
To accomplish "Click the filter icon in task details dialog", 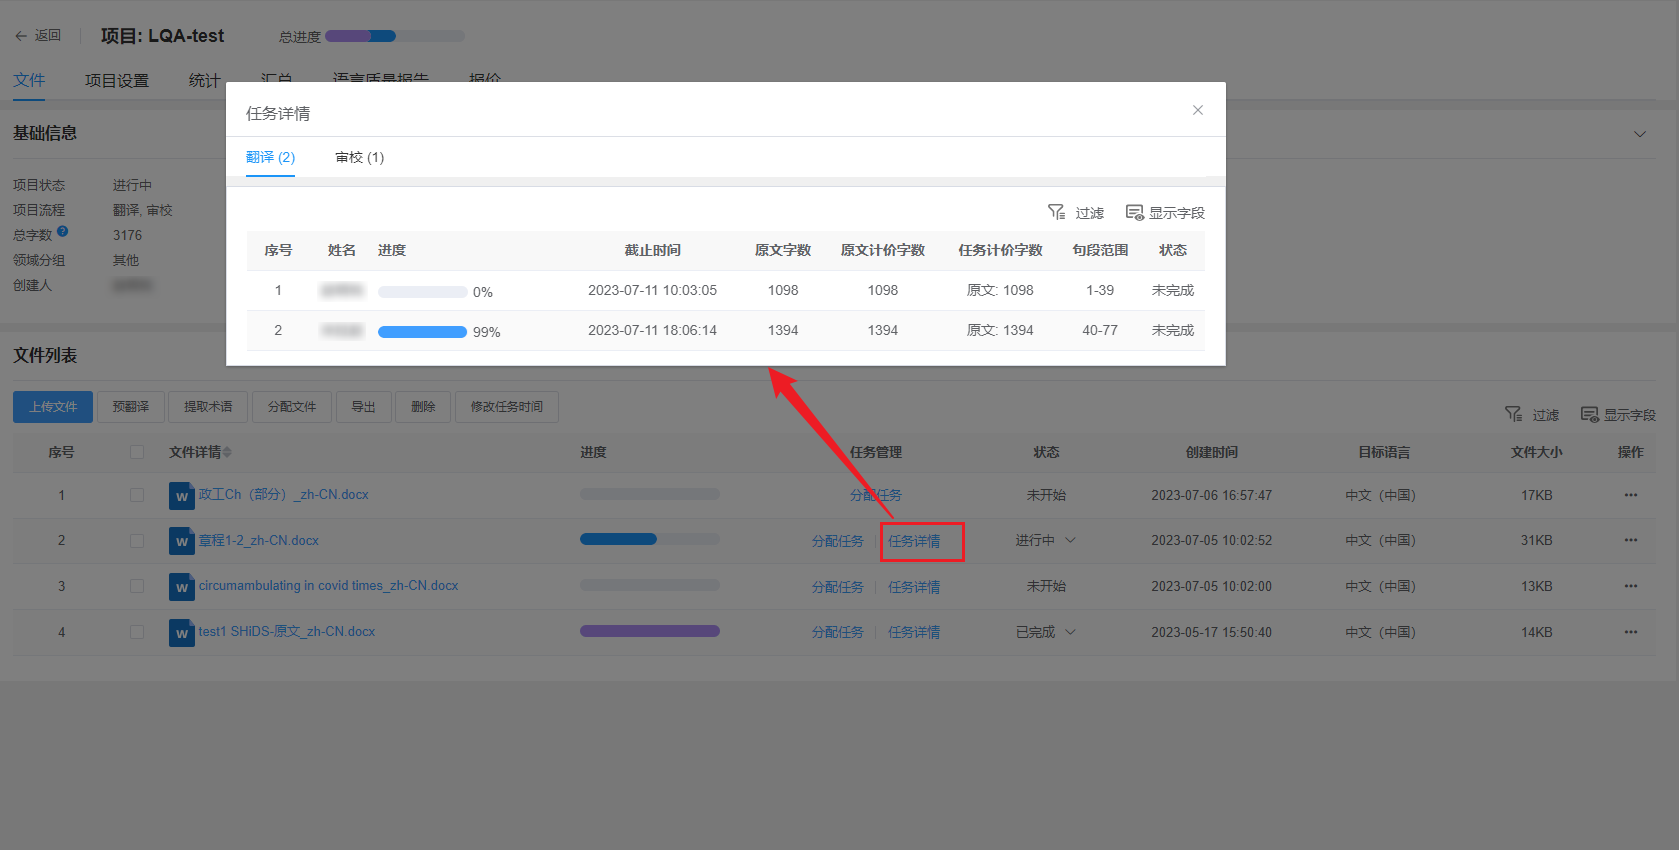I will click(x=1056, y=212).
